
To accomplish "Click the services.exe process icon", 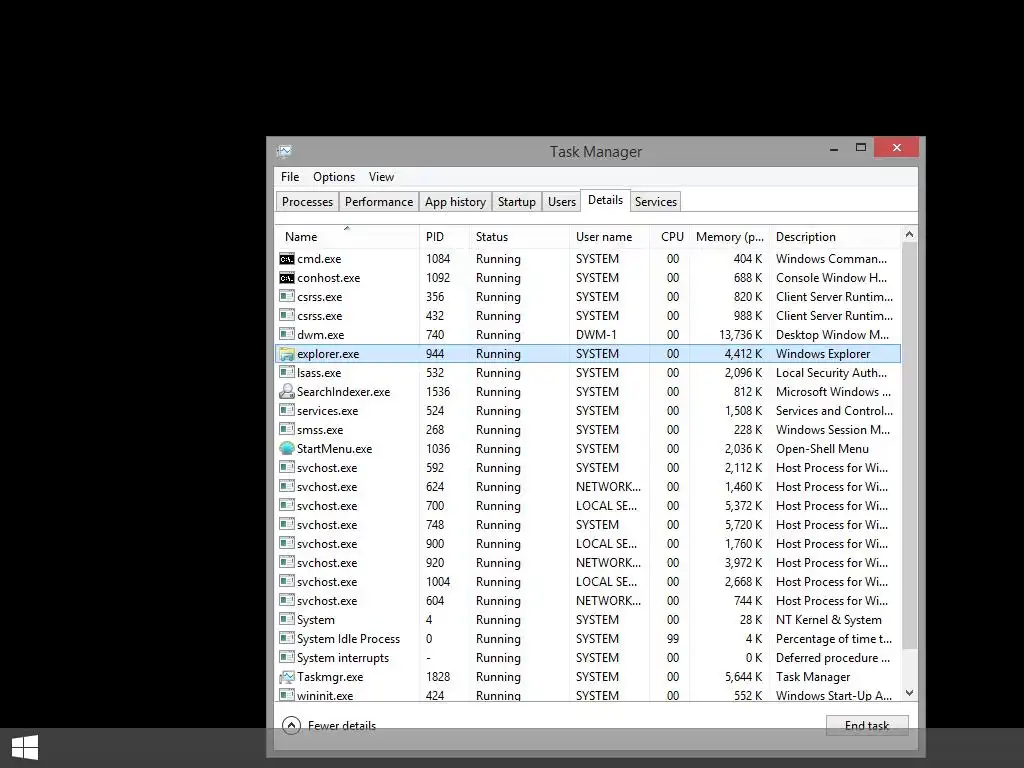I will (x=287, y=411).
